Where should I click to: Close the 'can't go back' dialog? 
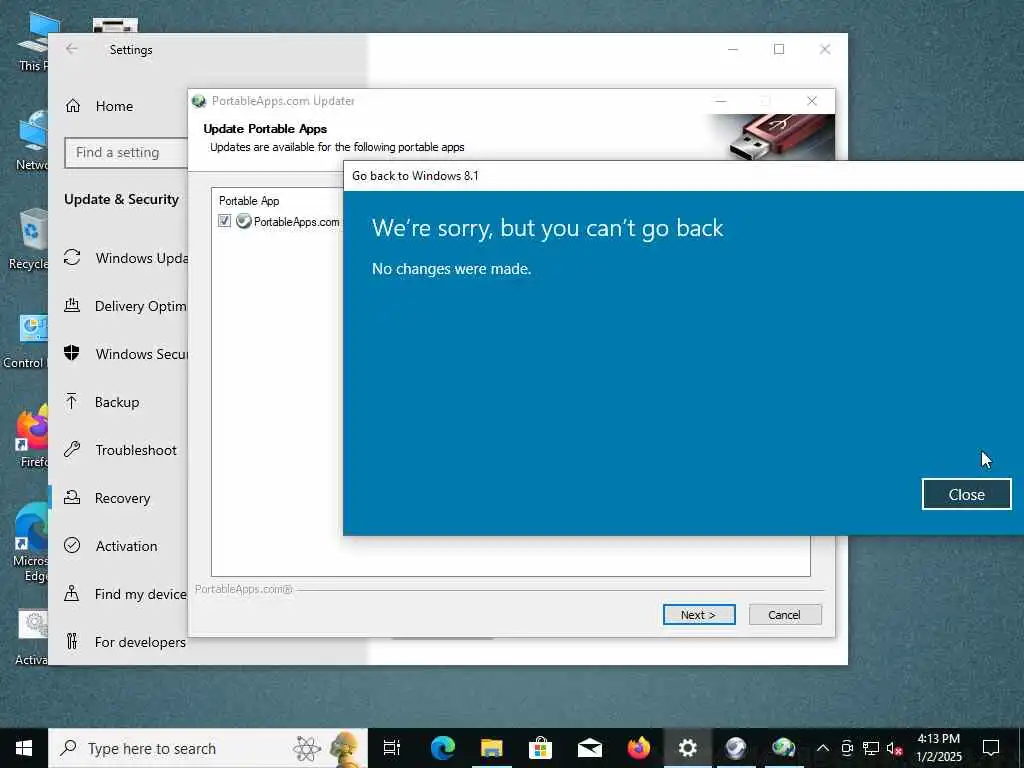coord(966,494)
